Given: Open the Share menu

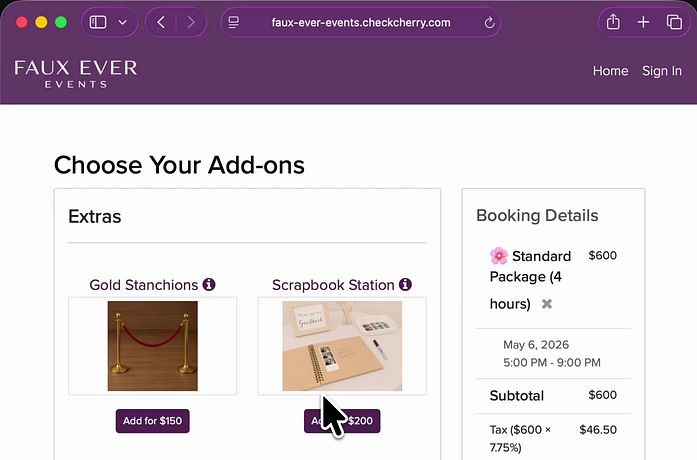Looking at the screenshot, I should 614,22.
